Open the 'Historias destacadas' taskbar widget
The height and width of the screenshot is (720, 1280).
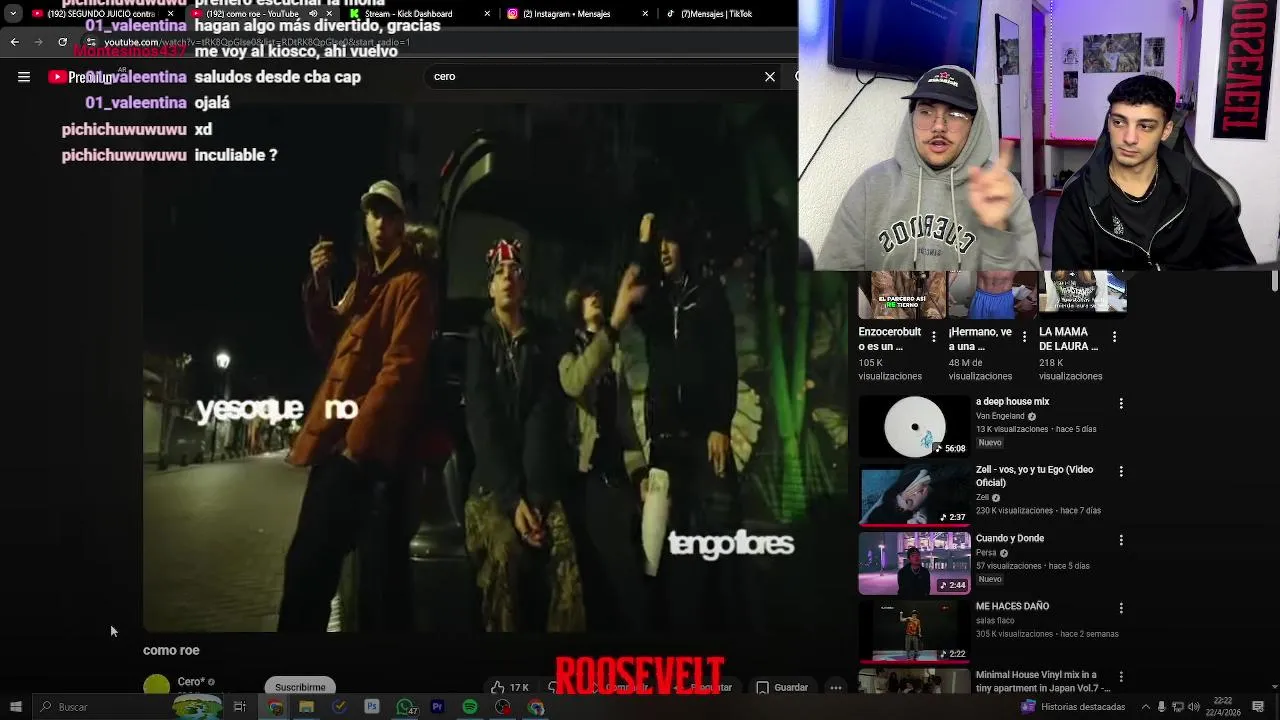pyautogui.click(x=1075, y=707)
